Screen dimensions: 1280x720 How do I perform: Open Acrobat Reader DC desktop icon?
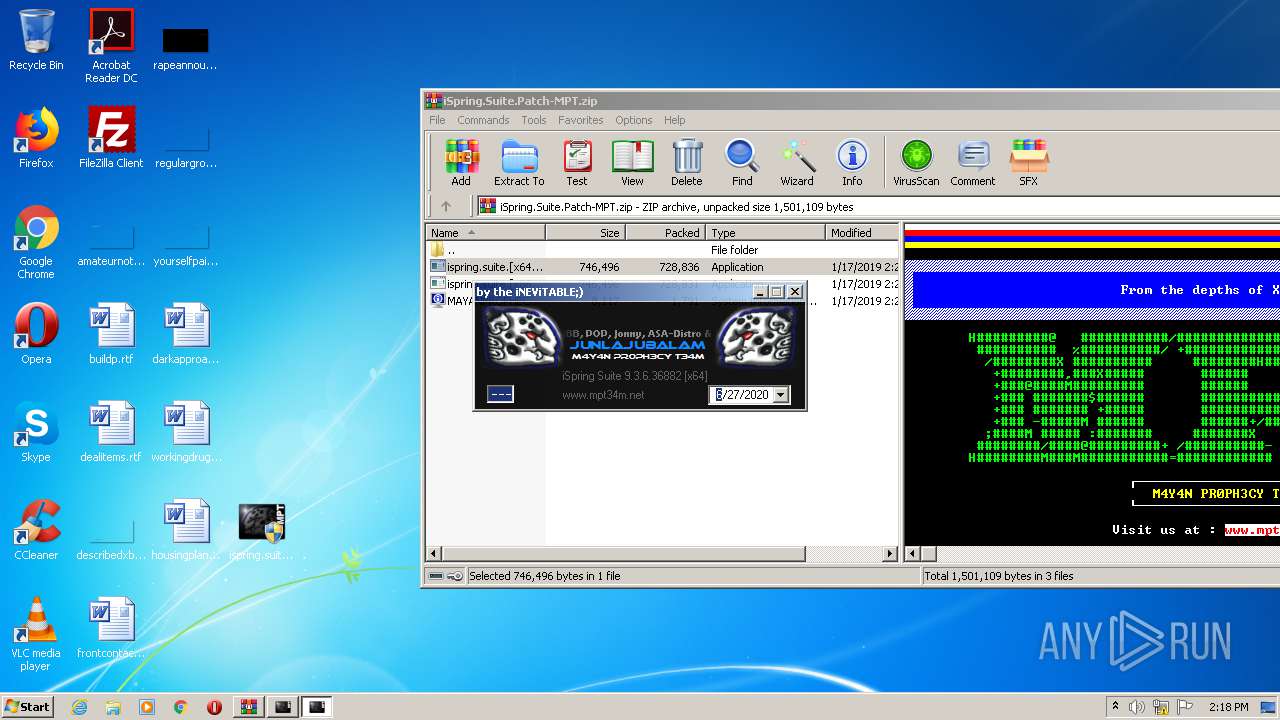[111, 46]
